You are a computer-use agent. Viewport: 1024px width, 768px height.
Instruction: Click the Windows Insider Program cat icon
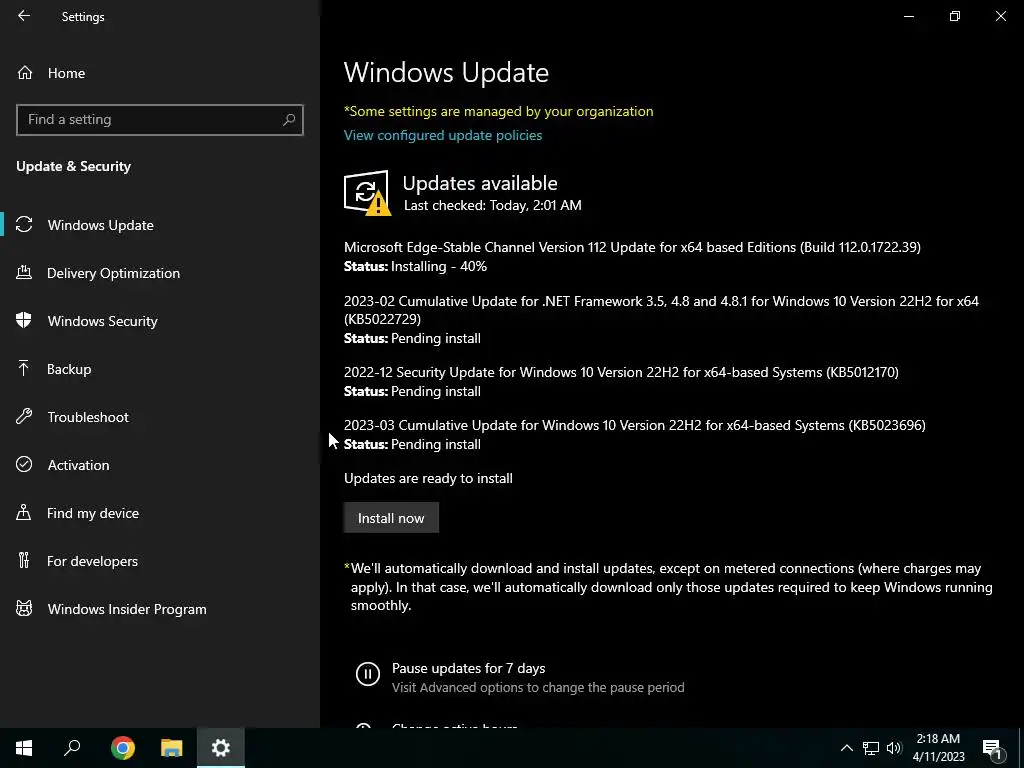click(24, 609)
